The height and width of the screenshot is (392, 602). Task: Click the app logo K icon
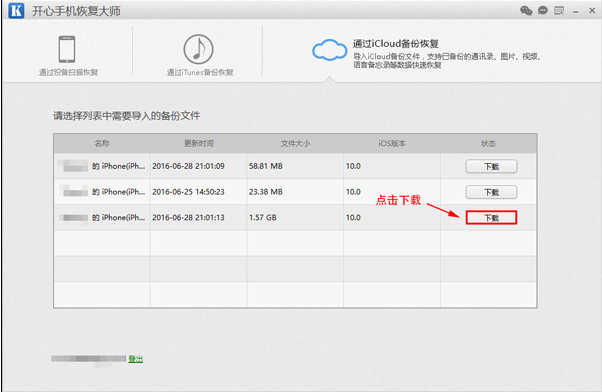tap(16, 10)
